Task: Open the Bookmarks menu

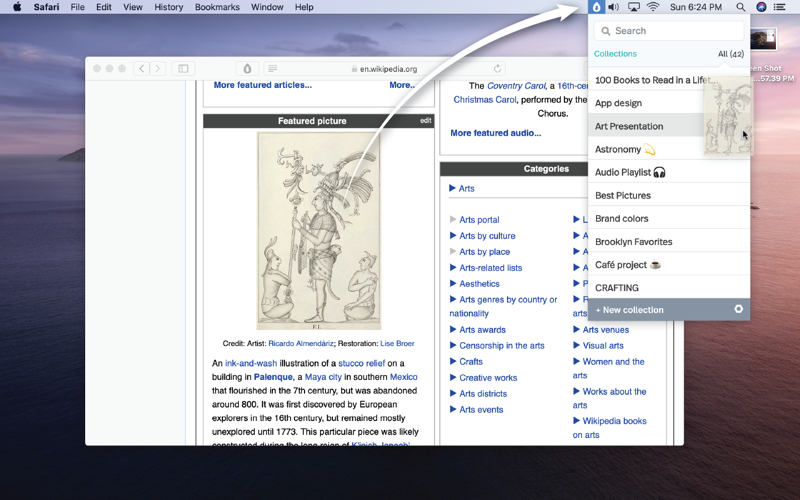Action: click(217, 7)
